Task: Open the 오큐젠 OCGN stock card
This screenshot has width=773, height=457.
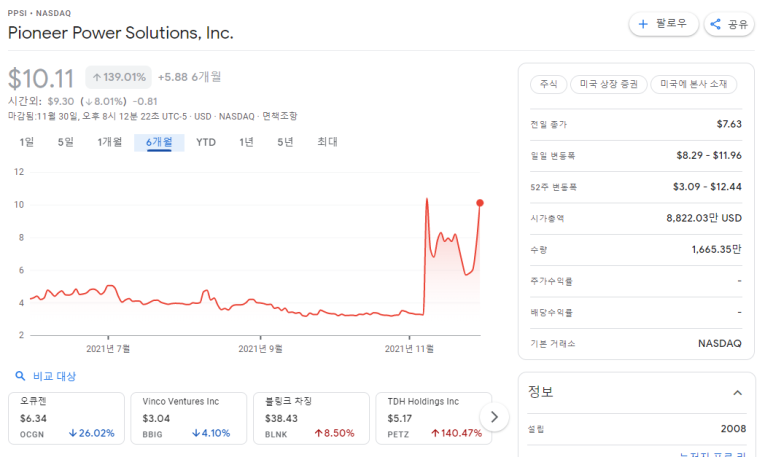Action: coord(66,418)
